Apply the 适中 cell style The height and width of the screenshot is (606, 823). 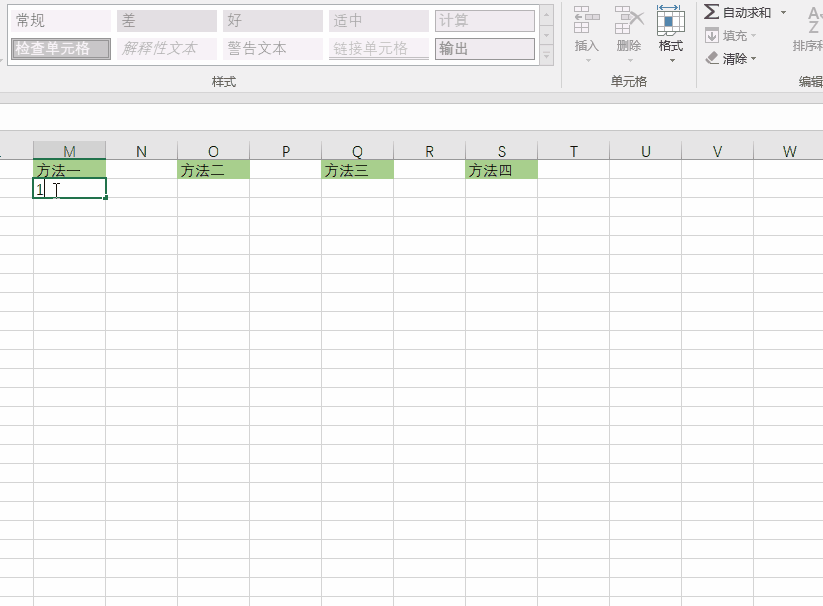[378, 20]
